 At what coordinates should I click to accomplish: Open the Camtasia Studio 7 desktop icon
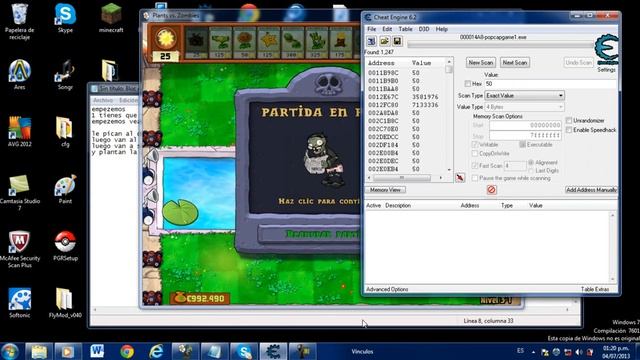click(x=19, y=192)
